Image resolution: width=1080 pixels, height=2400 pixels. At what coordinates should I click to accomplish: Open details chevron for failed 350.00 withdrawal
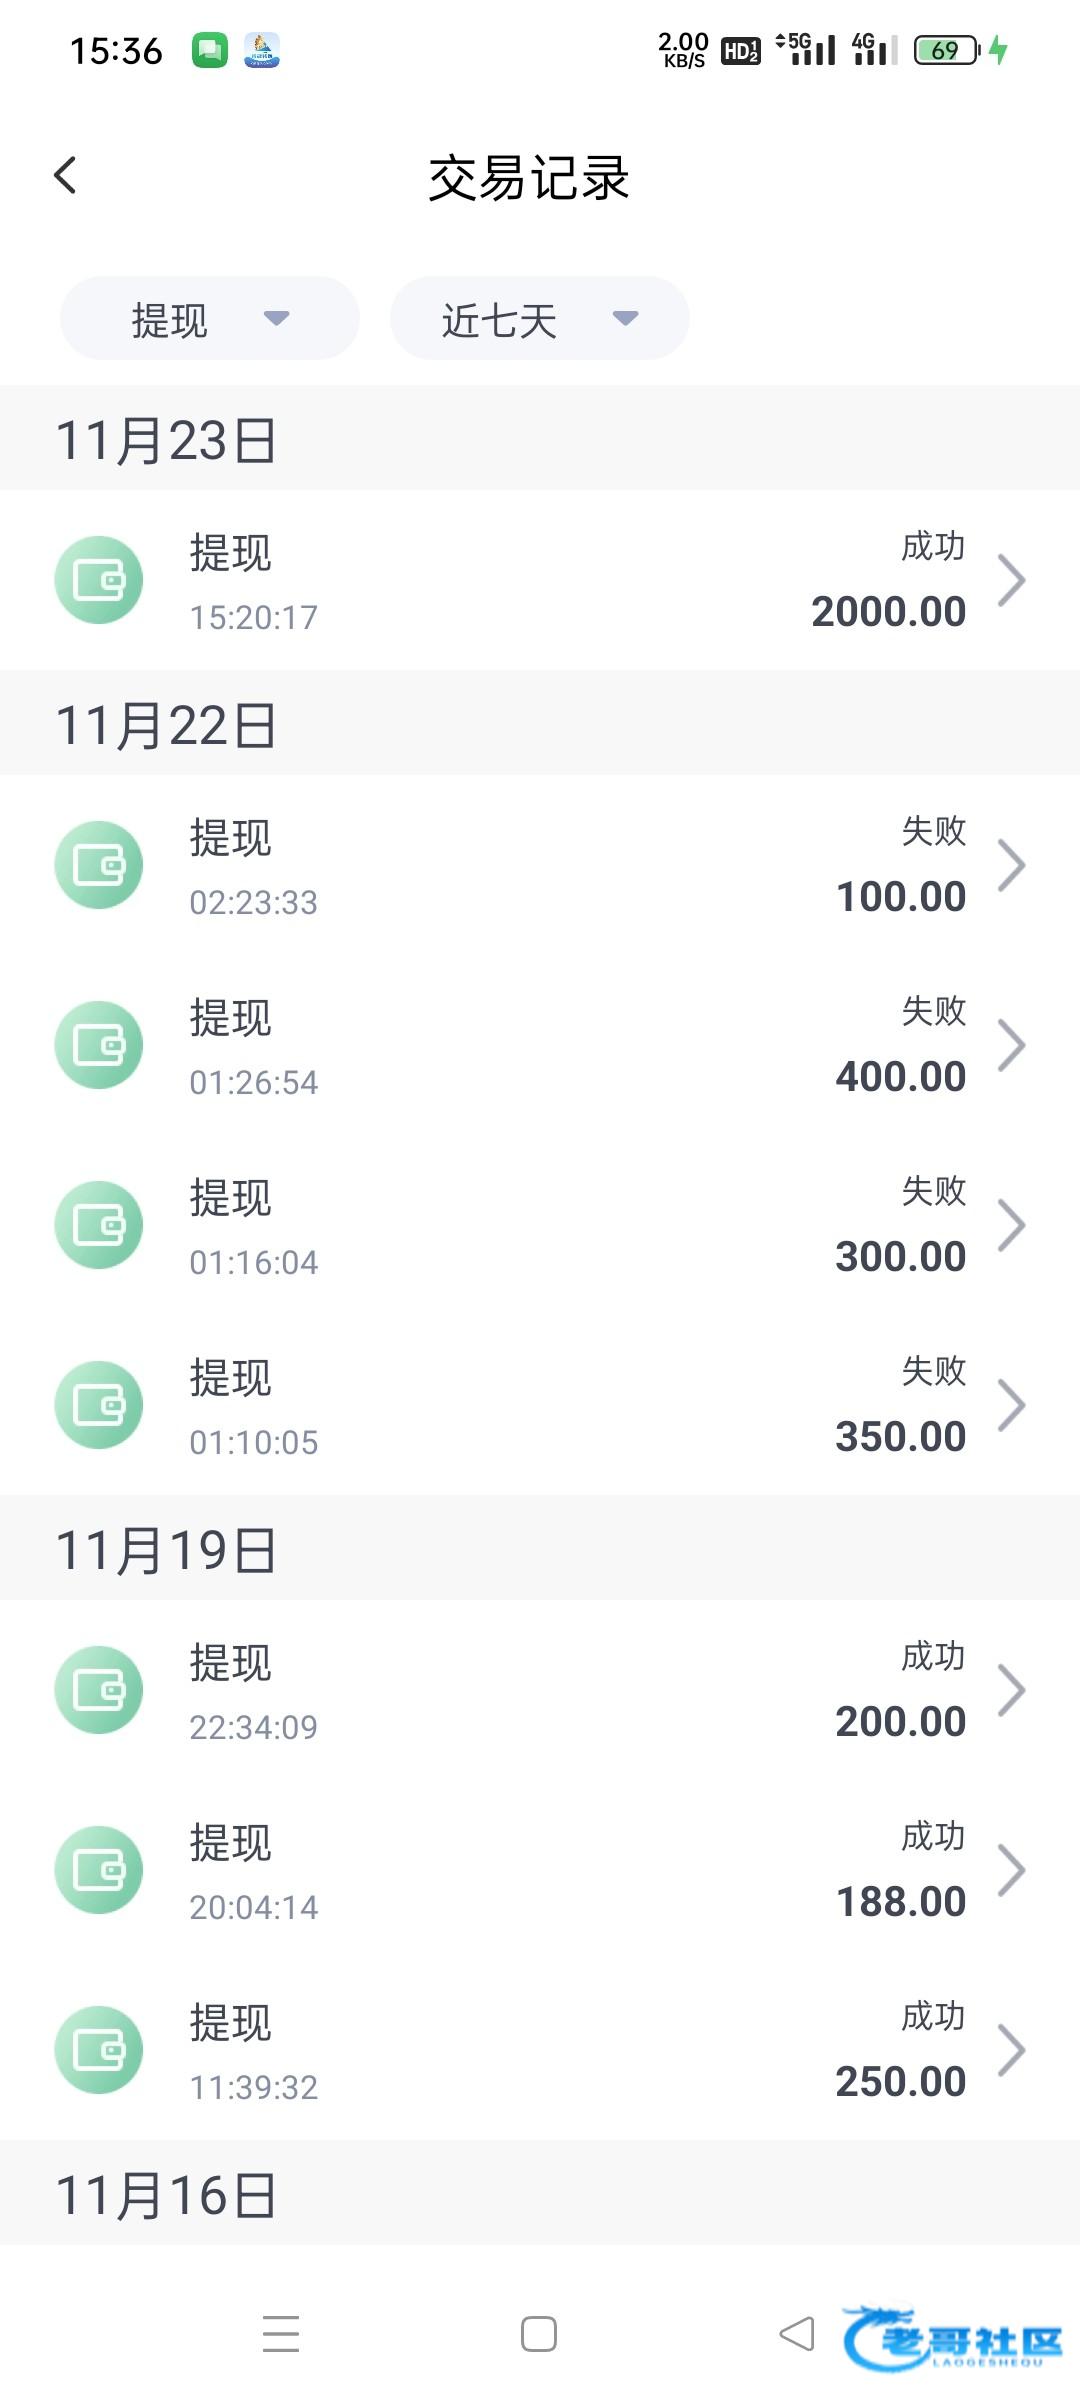point(1011,1406)
